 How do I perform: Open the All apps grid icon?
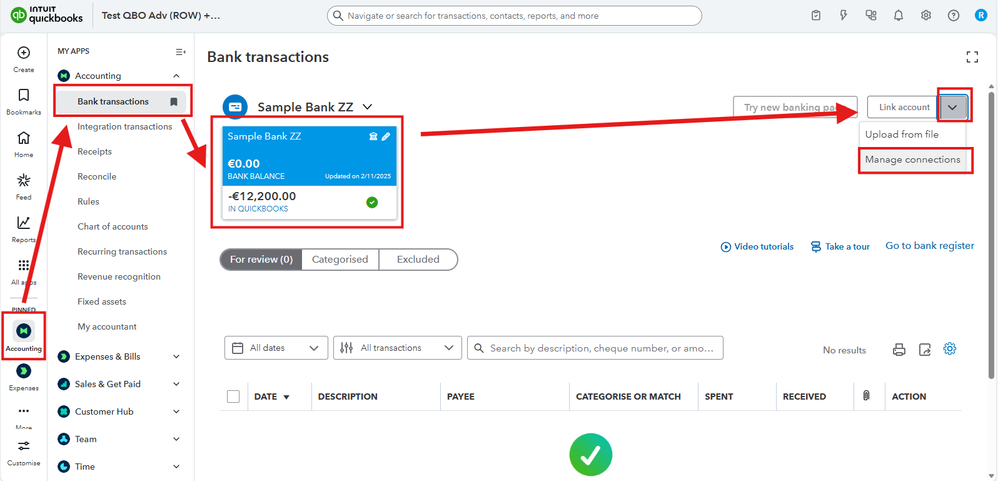coord(23,265)
